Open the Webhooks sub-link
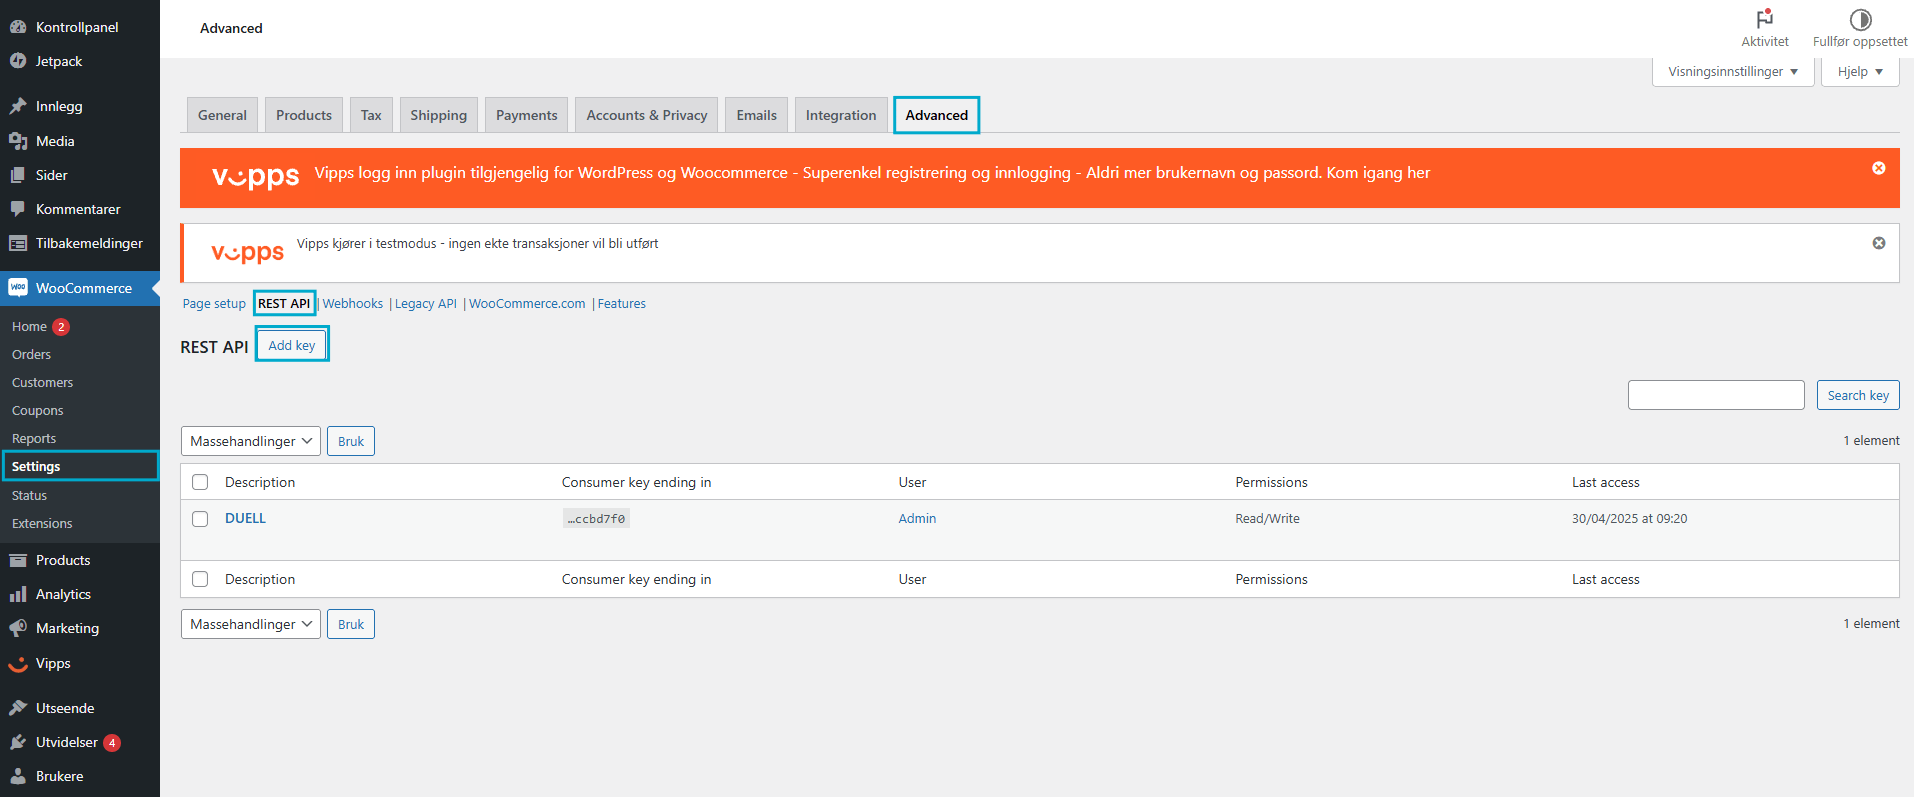1914x797 pixels. 353,304
